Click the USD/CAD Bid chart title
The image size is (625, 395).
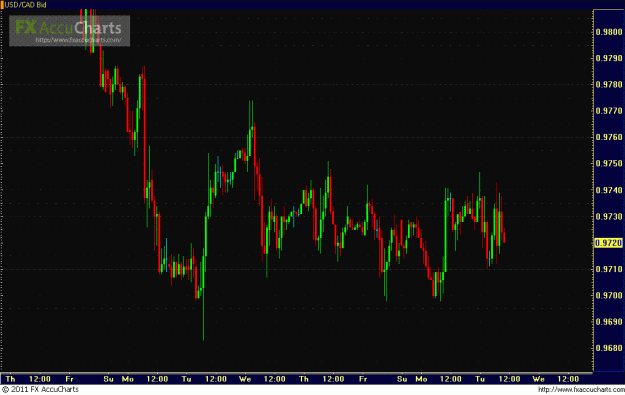(26, 5)
